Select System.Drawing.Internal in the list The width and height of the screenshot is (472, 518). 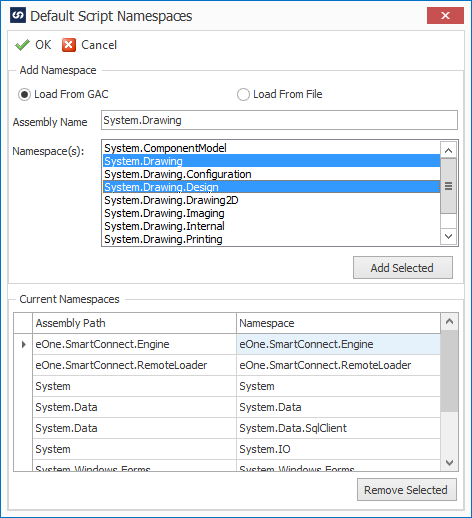pos(271,226)
